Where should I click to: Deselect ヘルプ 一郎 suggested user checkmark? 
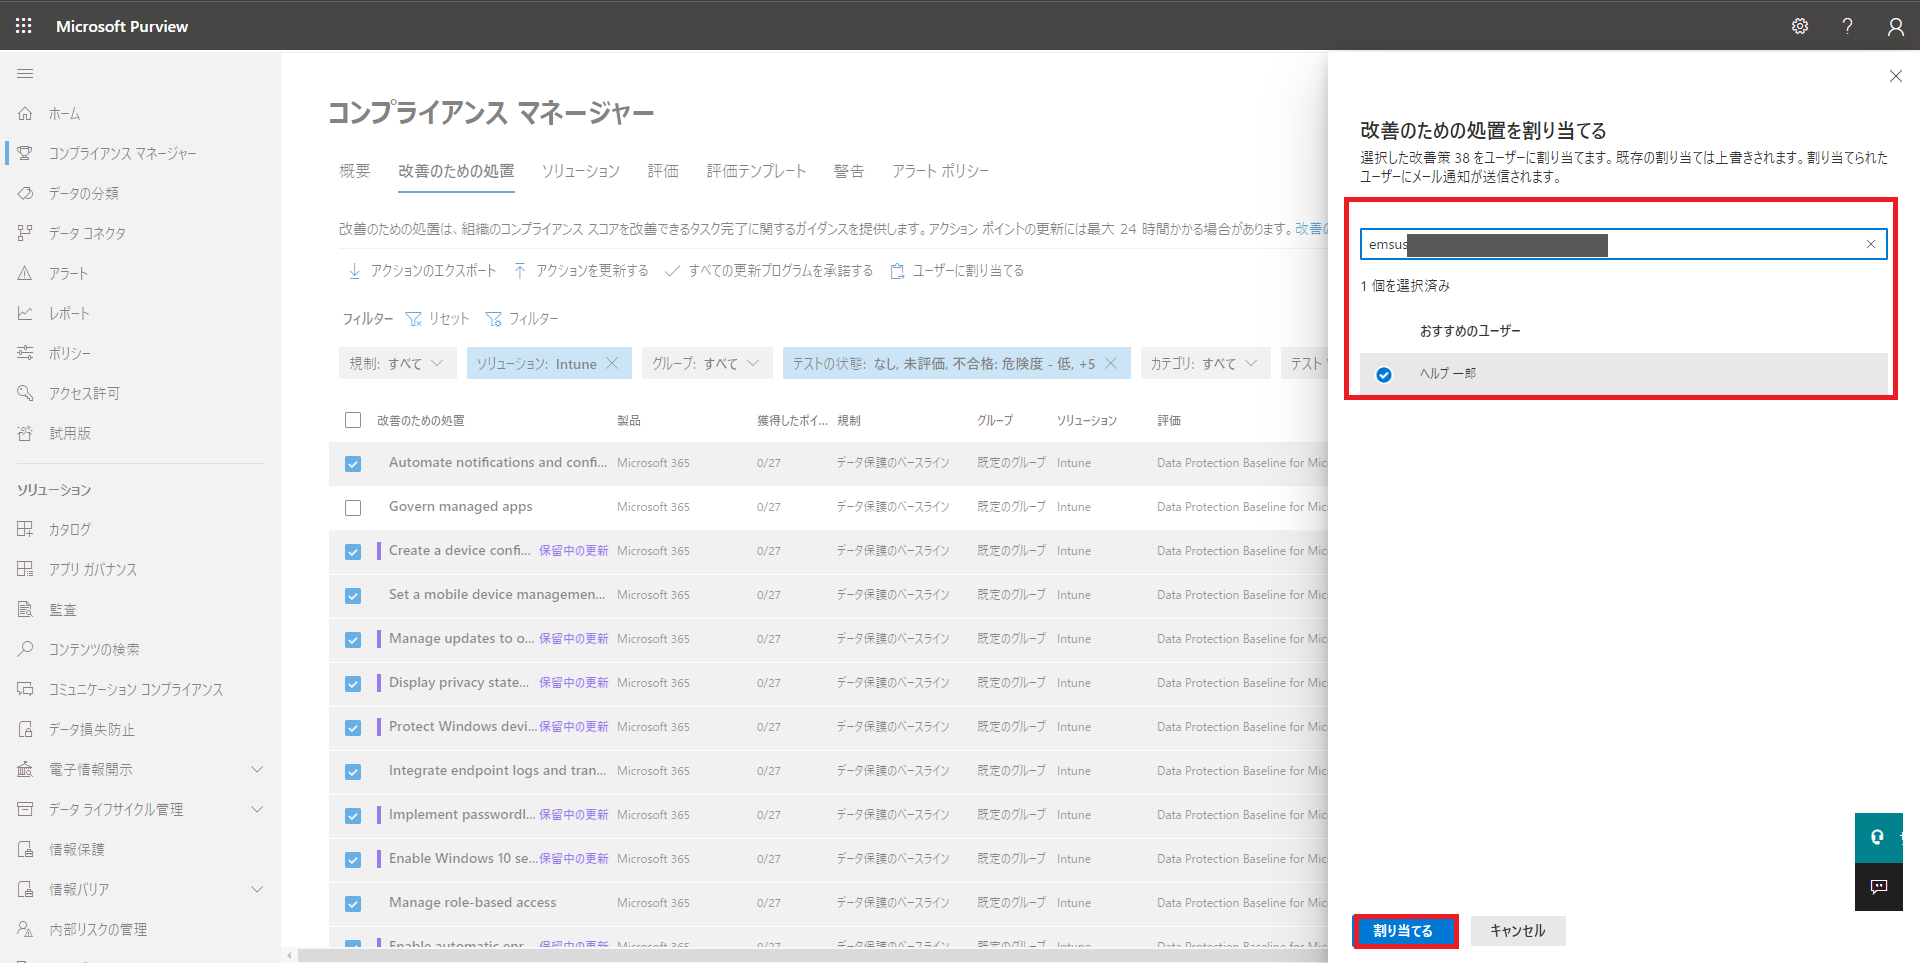pyautogui.click(x=1384, y=375)
